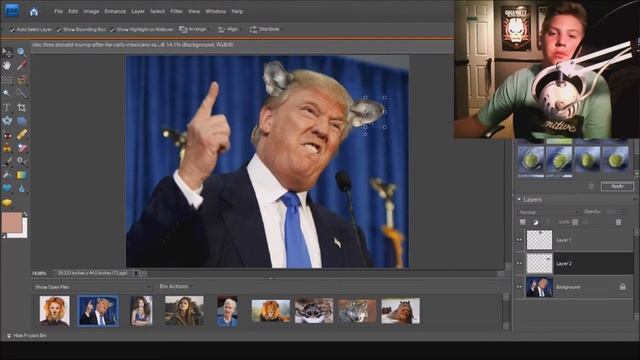Open the Layer menu

[138, 11]
